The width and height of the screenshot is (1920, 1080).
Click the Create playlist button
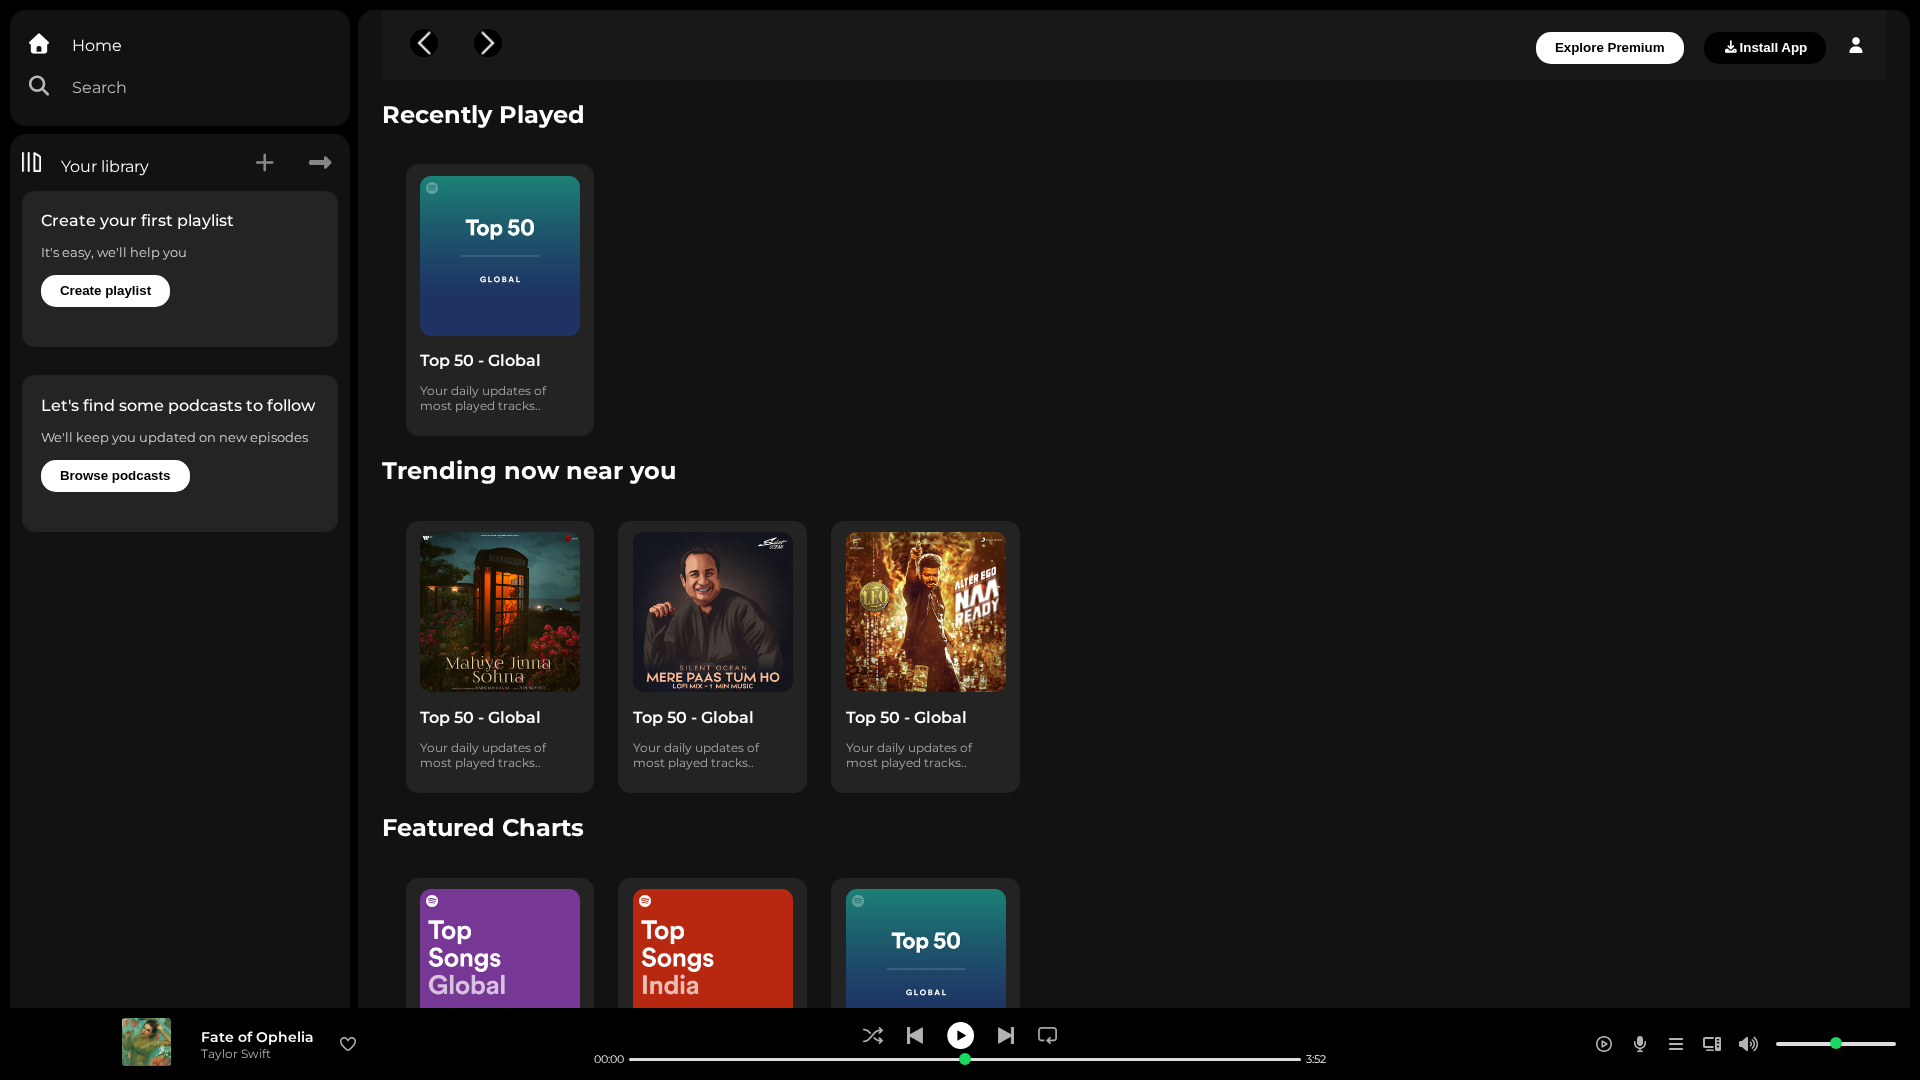pyautogui.click(x=105, y=291)
